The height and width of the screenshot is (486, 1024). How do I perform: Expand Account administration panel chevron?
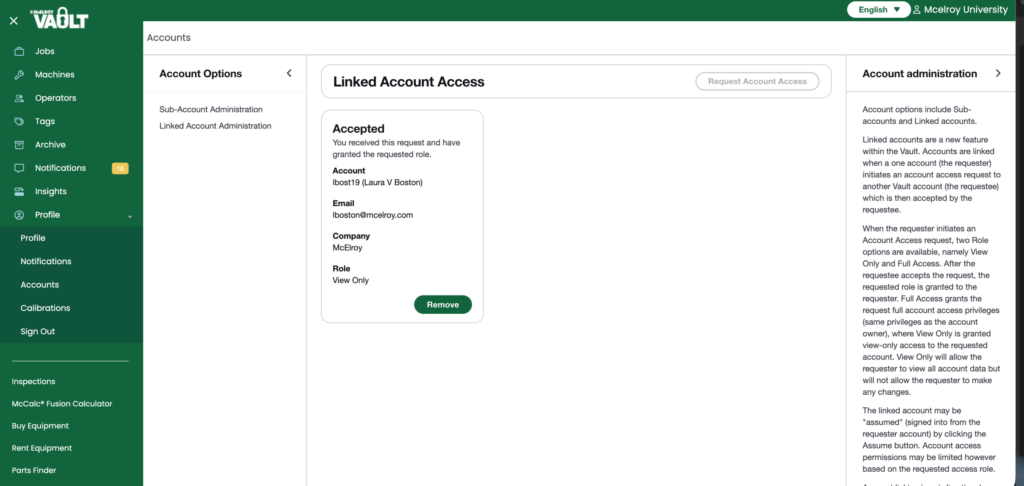(x=998, y=73)
